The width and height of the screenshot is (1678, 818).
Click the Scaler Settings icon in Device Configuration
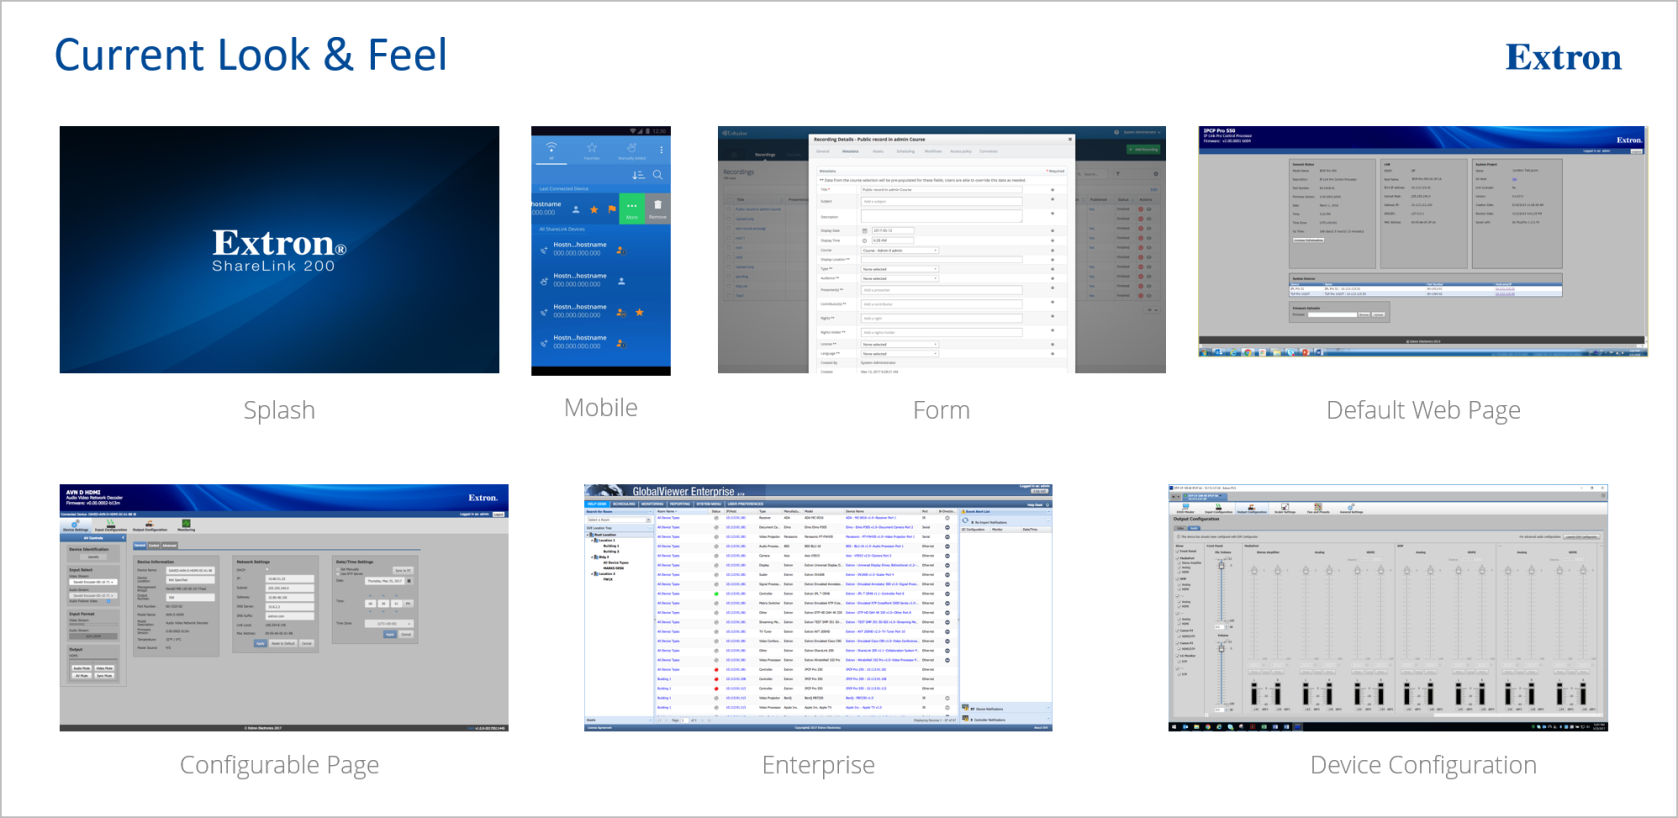pyautogui.click(x=1285, y=507)
